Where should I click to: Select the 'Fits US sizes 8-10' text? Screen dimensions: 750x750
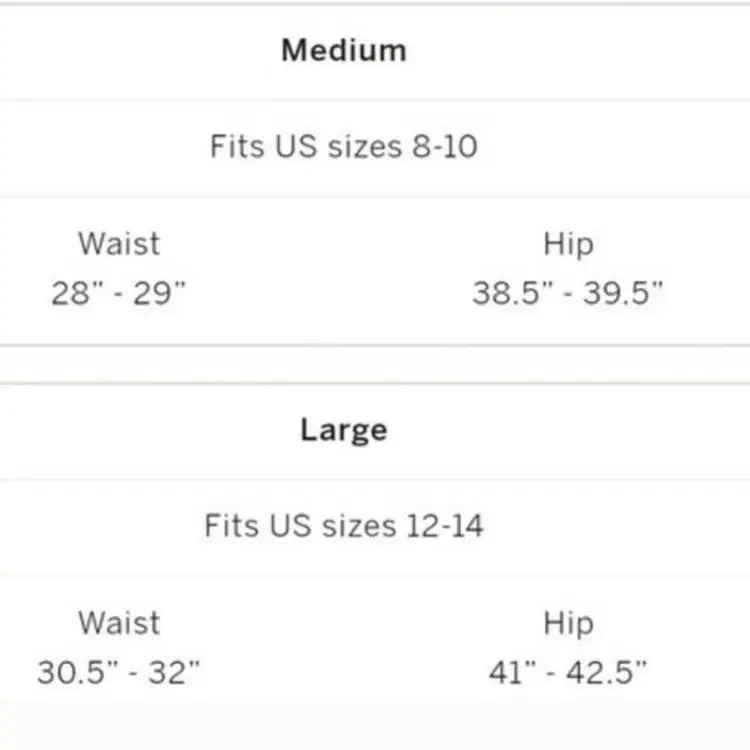click(344, 147)
